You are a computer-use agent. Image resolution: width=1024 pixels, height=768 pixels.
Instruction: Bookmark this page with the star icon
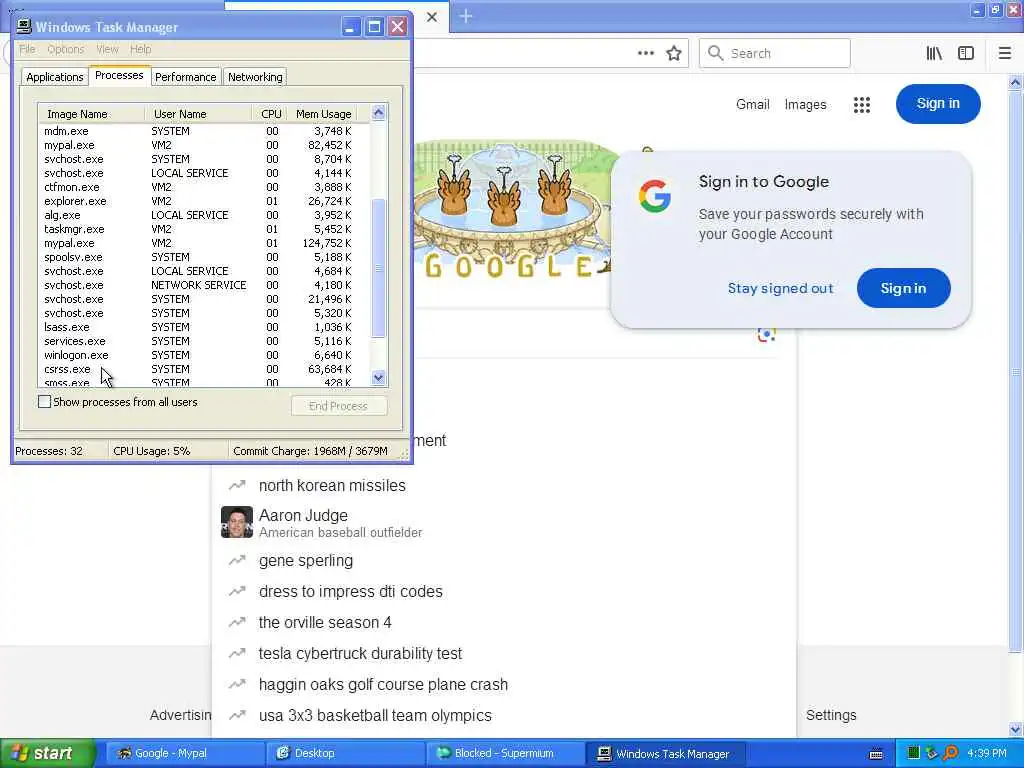click(674, 54)
